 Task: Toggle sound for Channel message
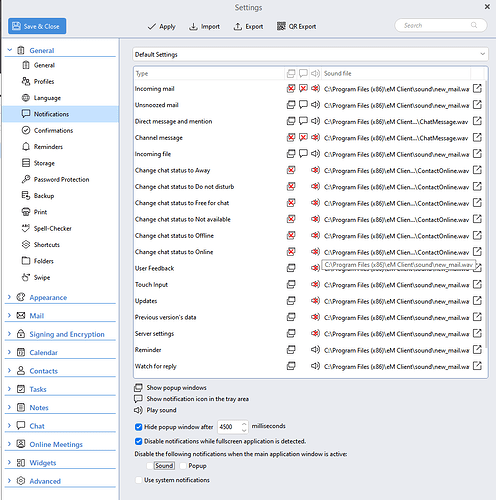coord(315,138)
